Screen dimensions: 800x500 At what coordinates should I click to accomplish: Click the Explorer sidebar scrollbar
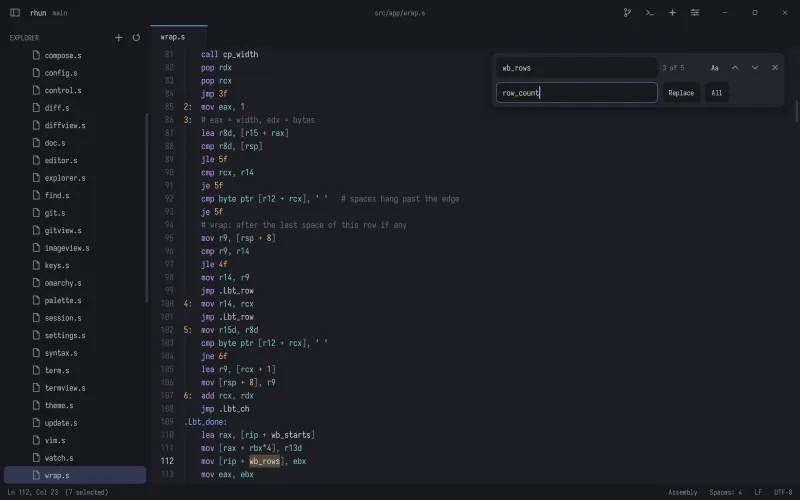click(x=147, y=207)
